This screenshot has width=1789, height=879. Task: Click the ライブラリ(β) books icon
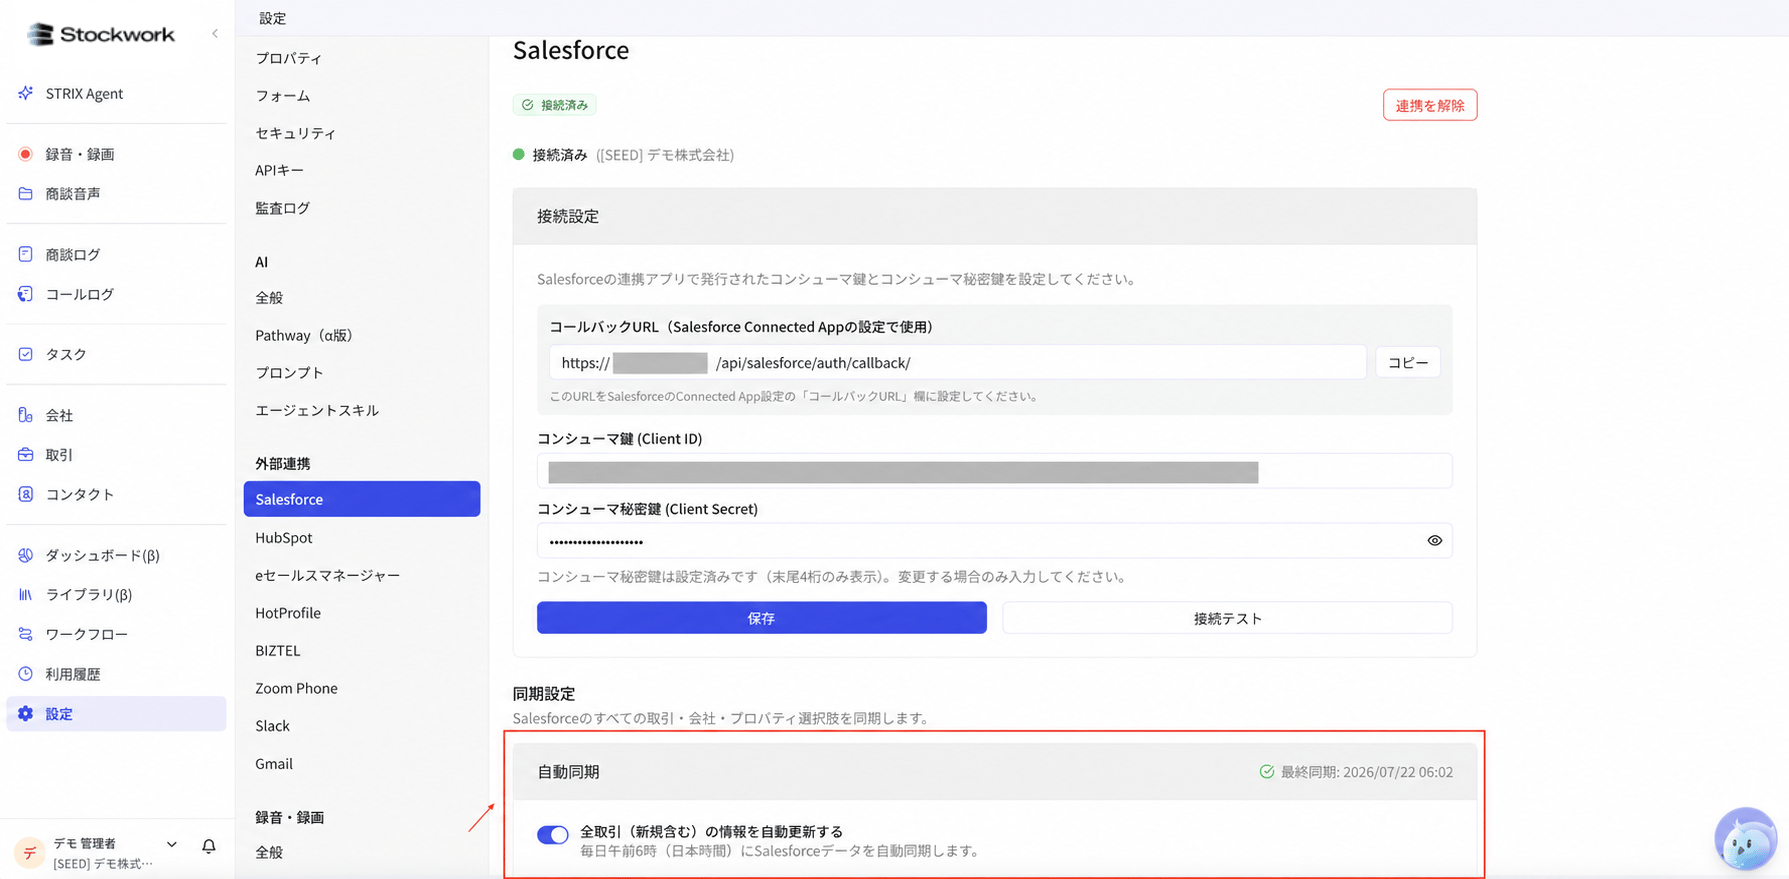pyautogui.click(x=26, y=594)
